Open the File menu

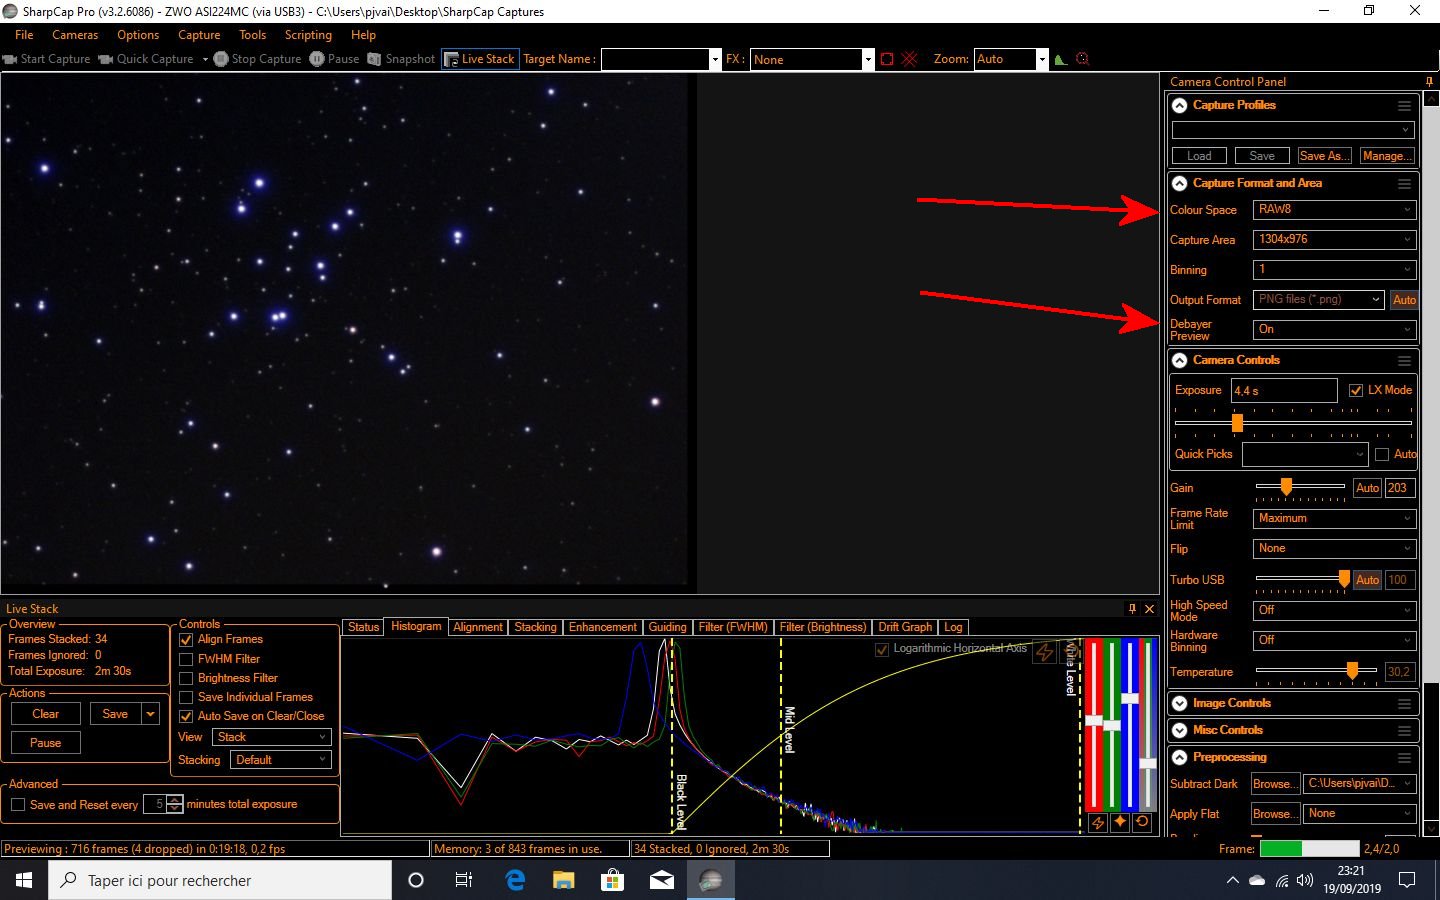[x=24, y=35]
